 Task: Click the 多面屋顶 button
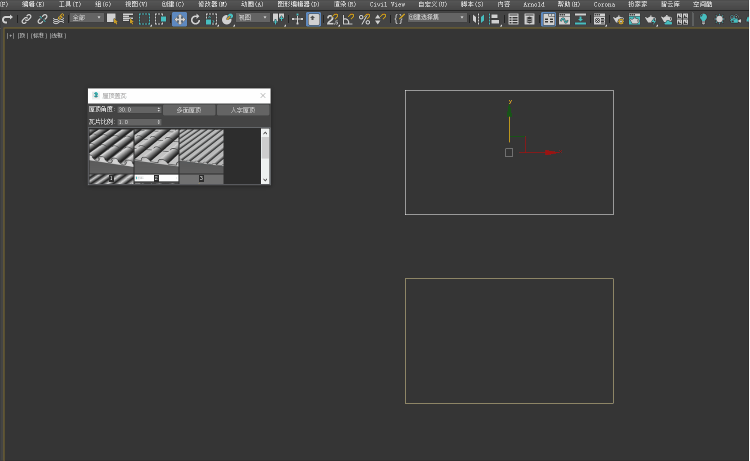coord(188,110)
